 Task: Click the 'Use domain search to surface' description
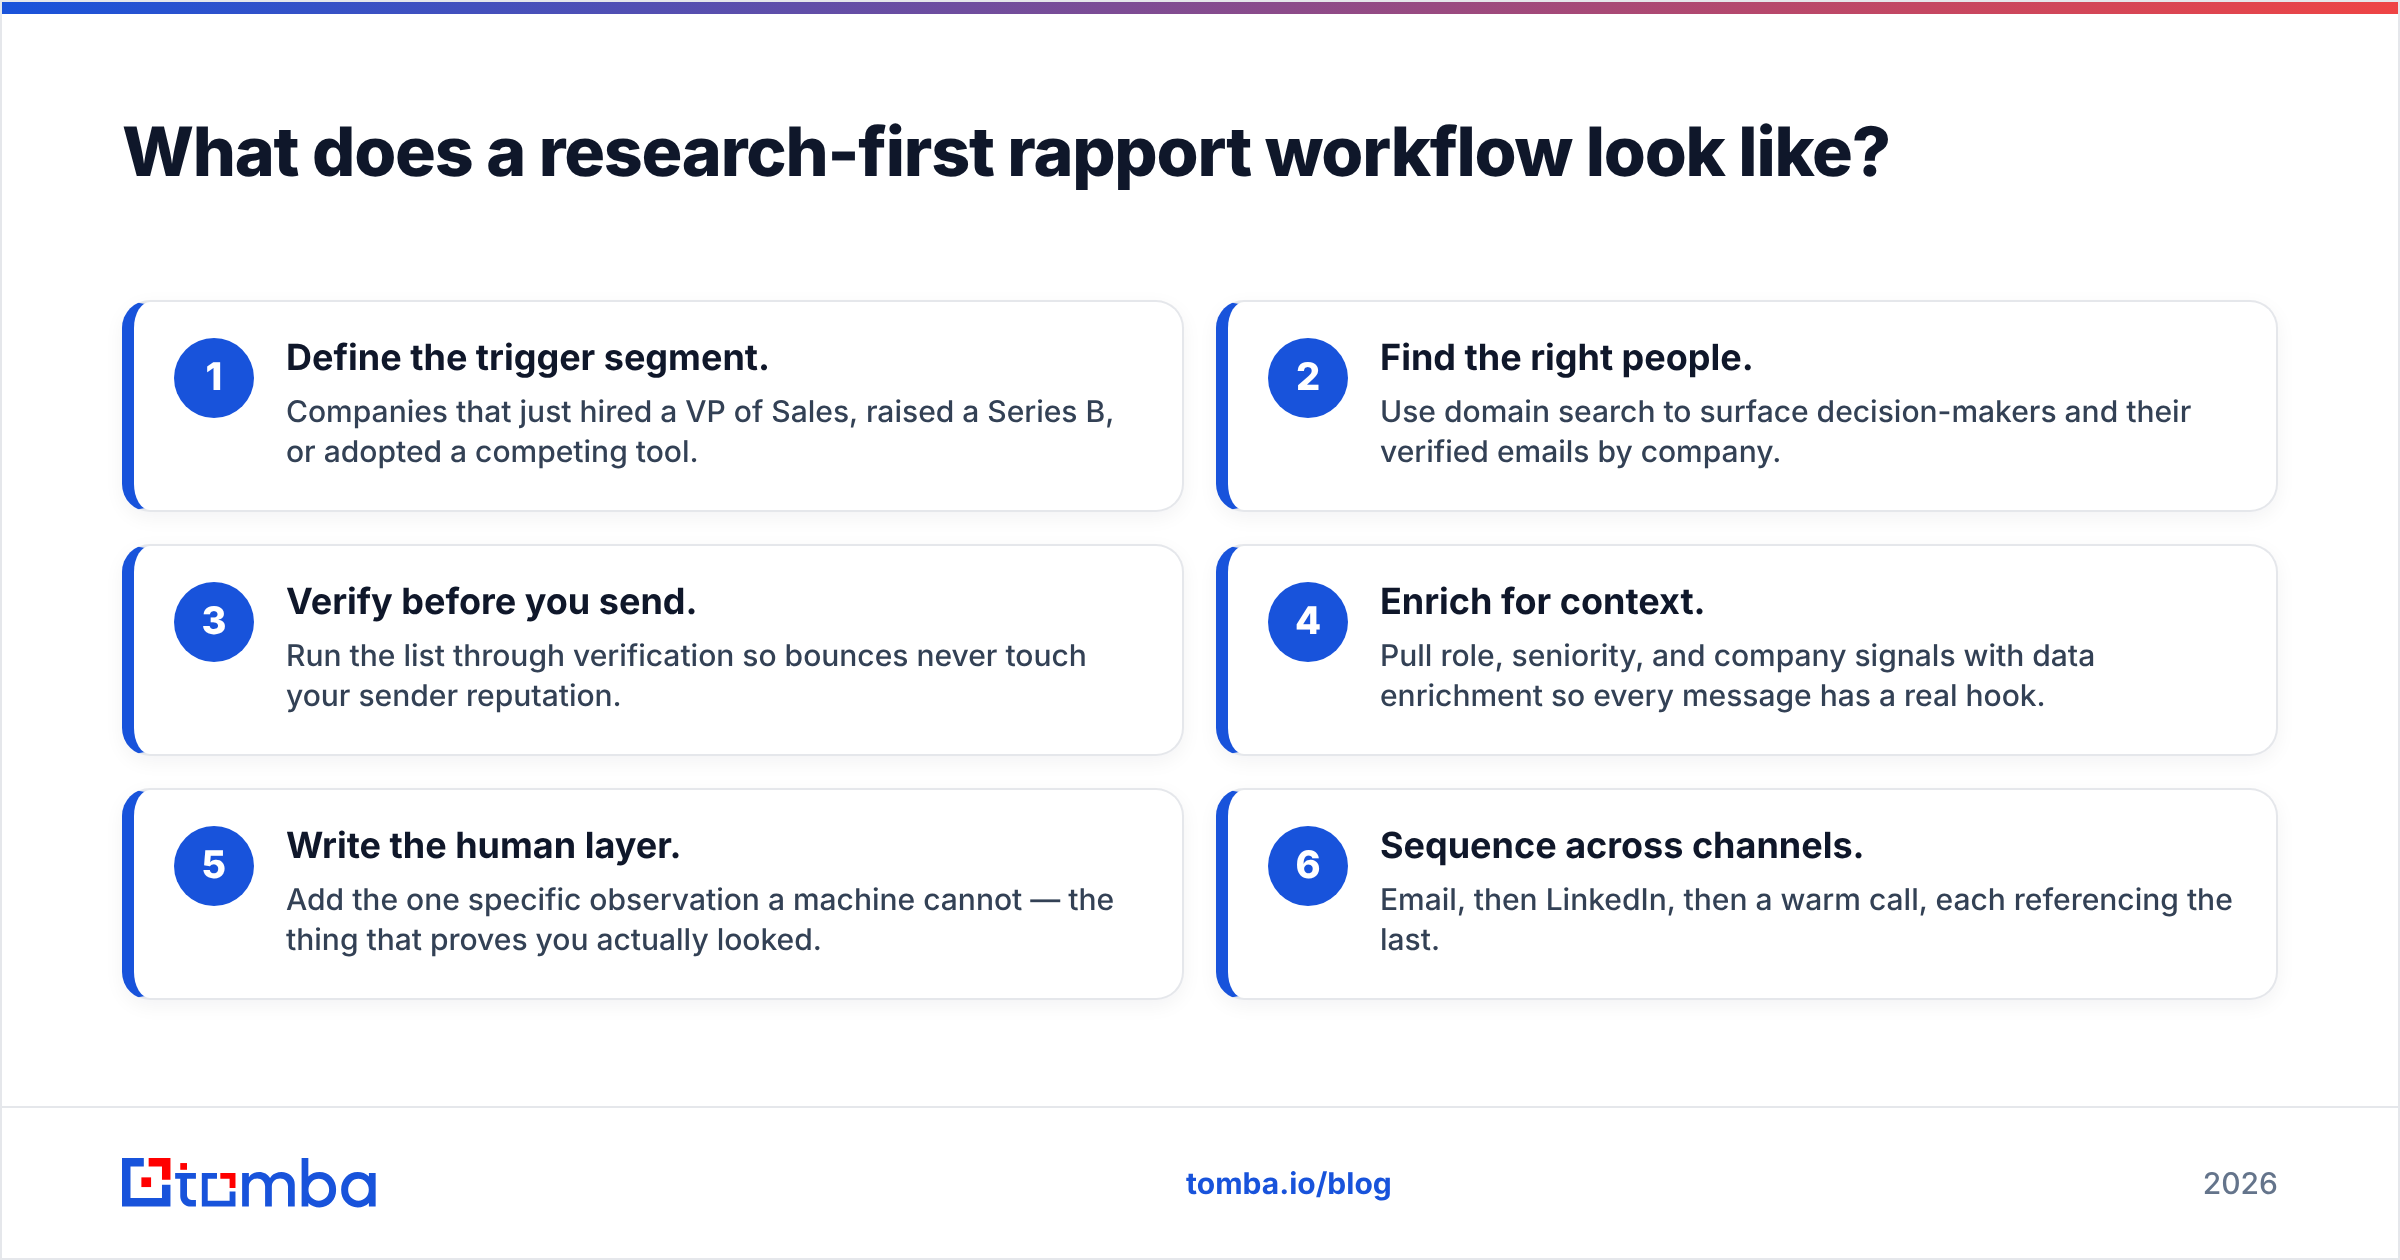click(1785, 432)
